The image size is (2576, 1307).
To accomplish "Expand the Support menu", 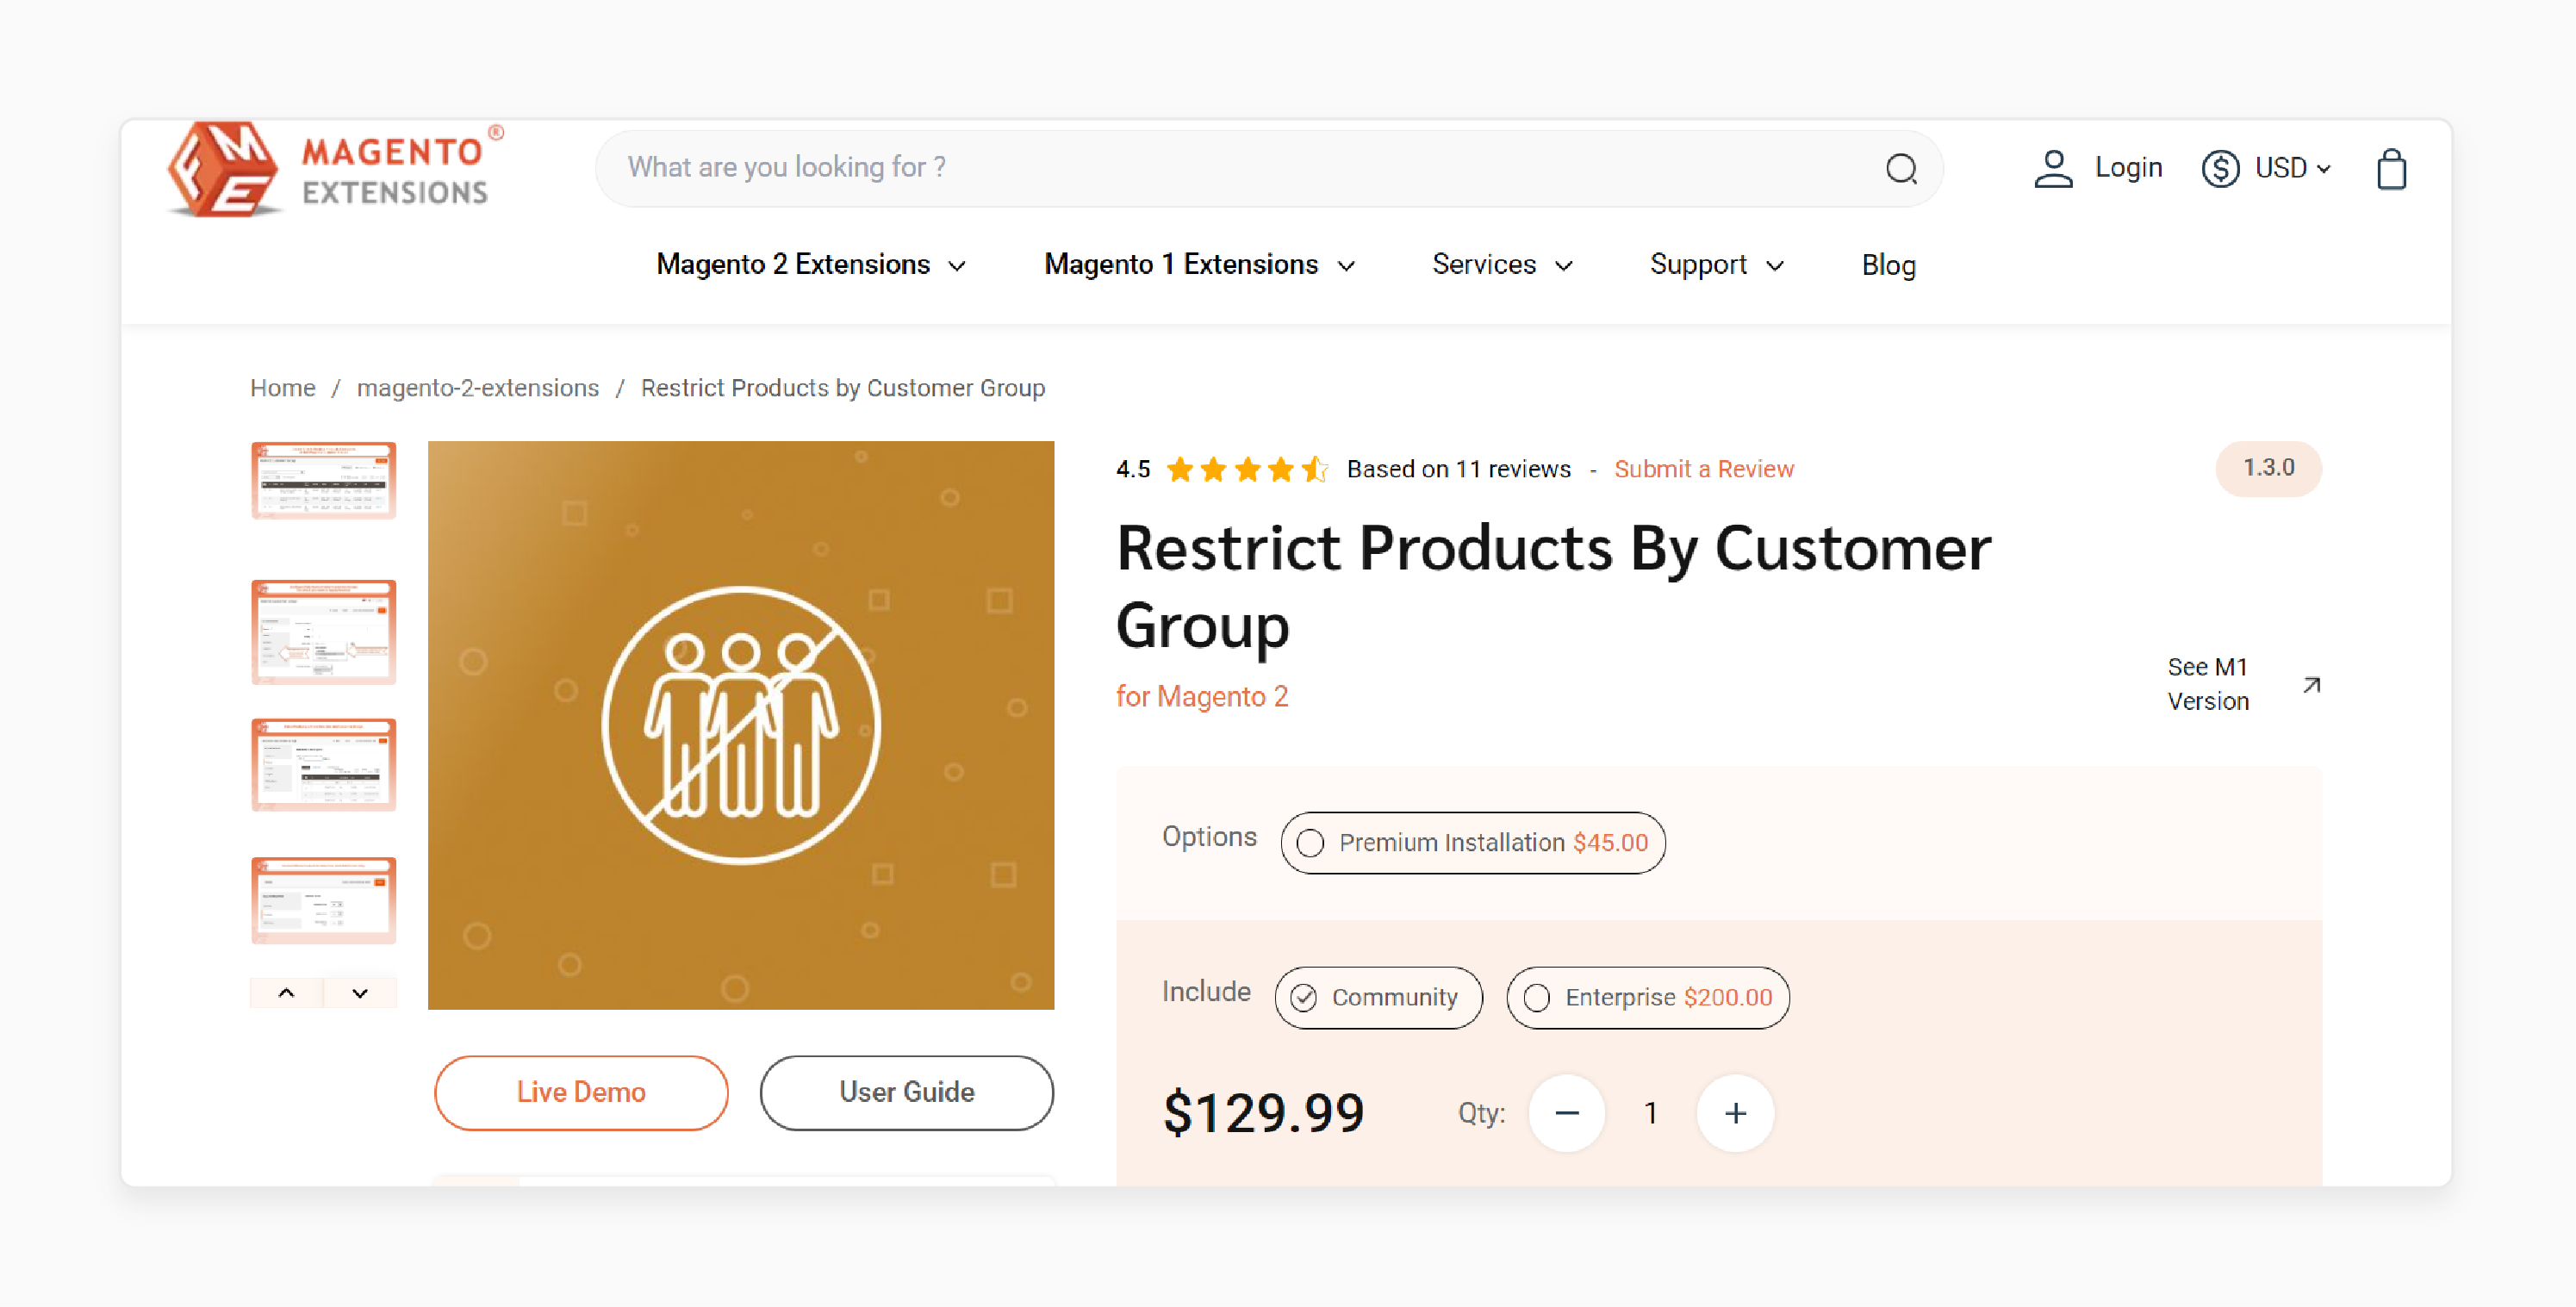I will [1717, 265].
